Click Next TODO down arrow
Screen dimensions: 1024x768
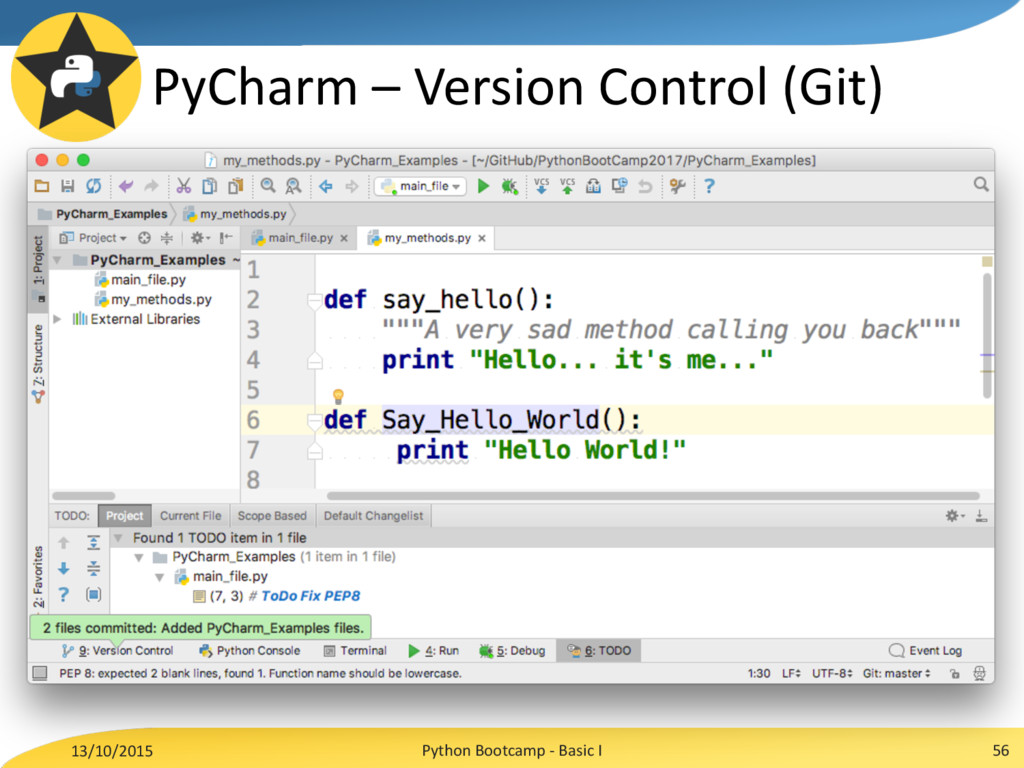point(63,568)
